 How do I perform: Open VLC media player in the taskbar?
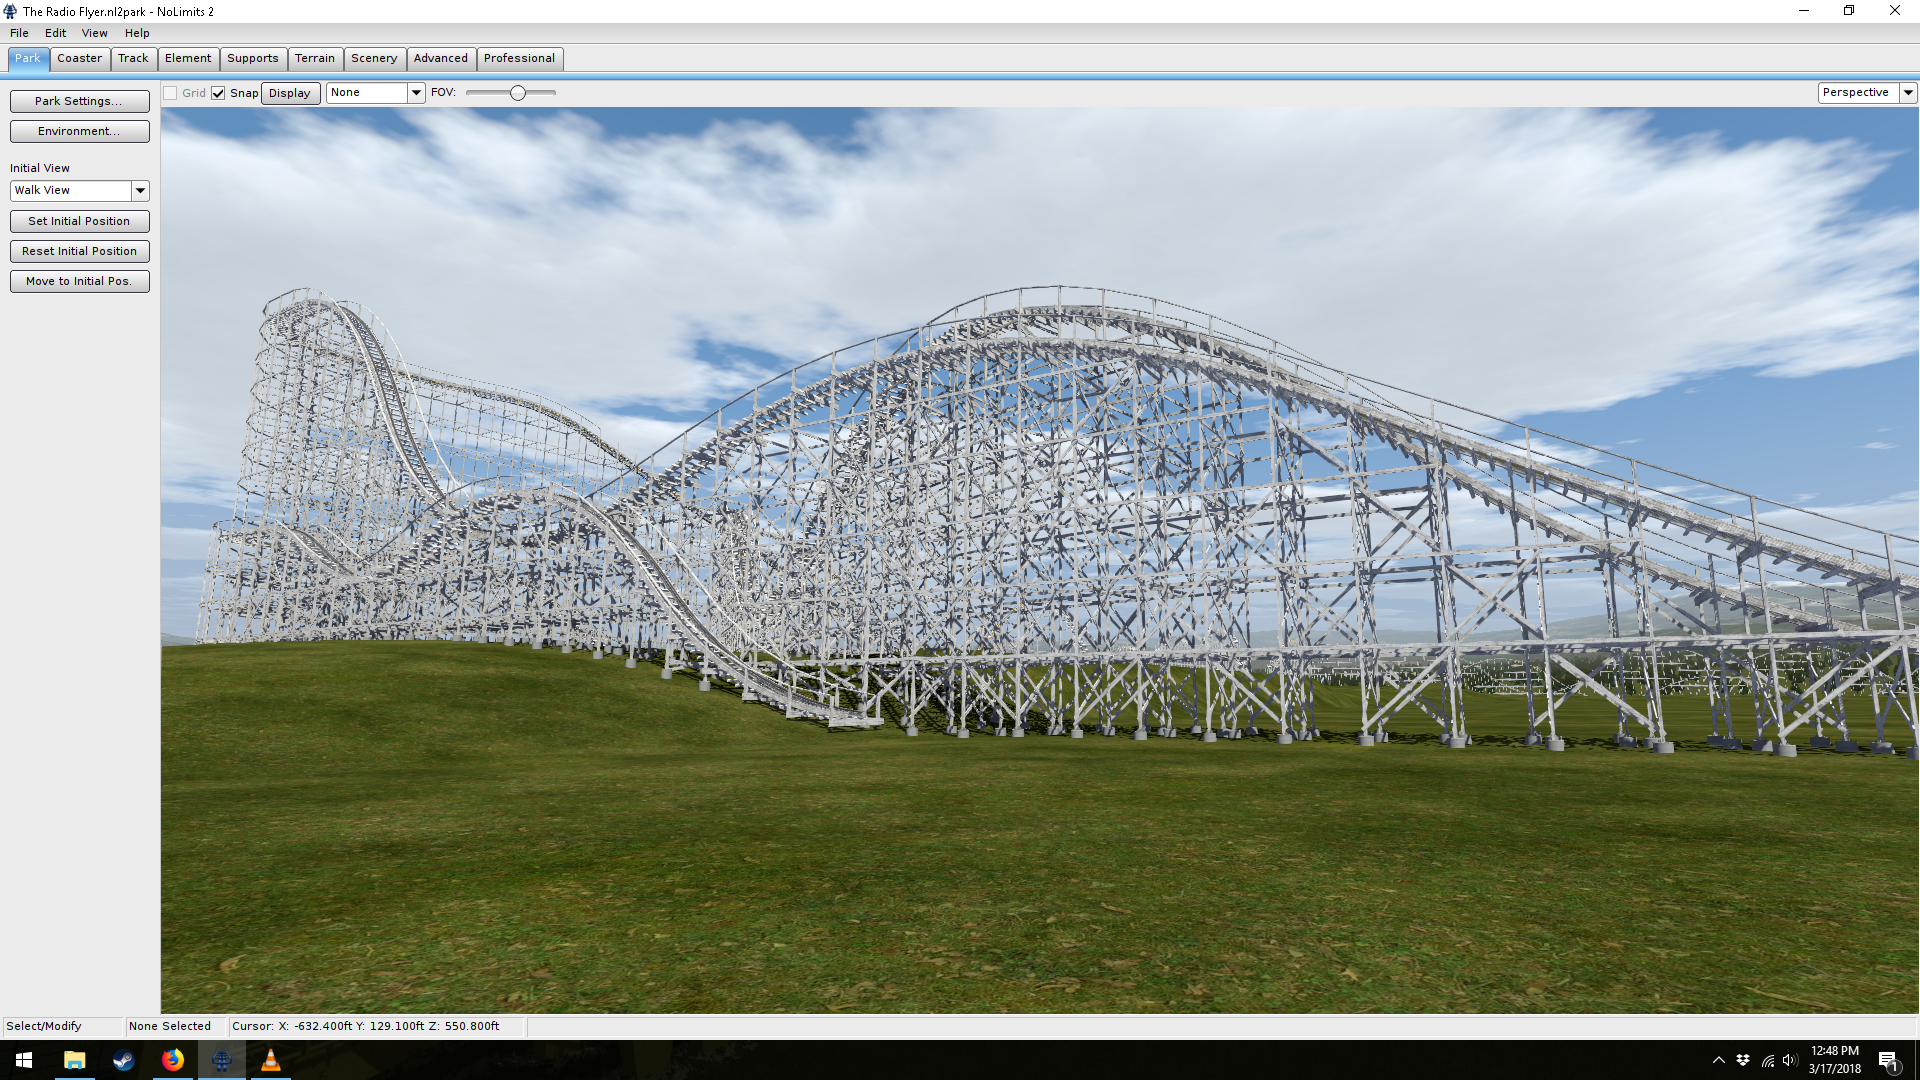pyautogui.click(x=270, y=1060)
